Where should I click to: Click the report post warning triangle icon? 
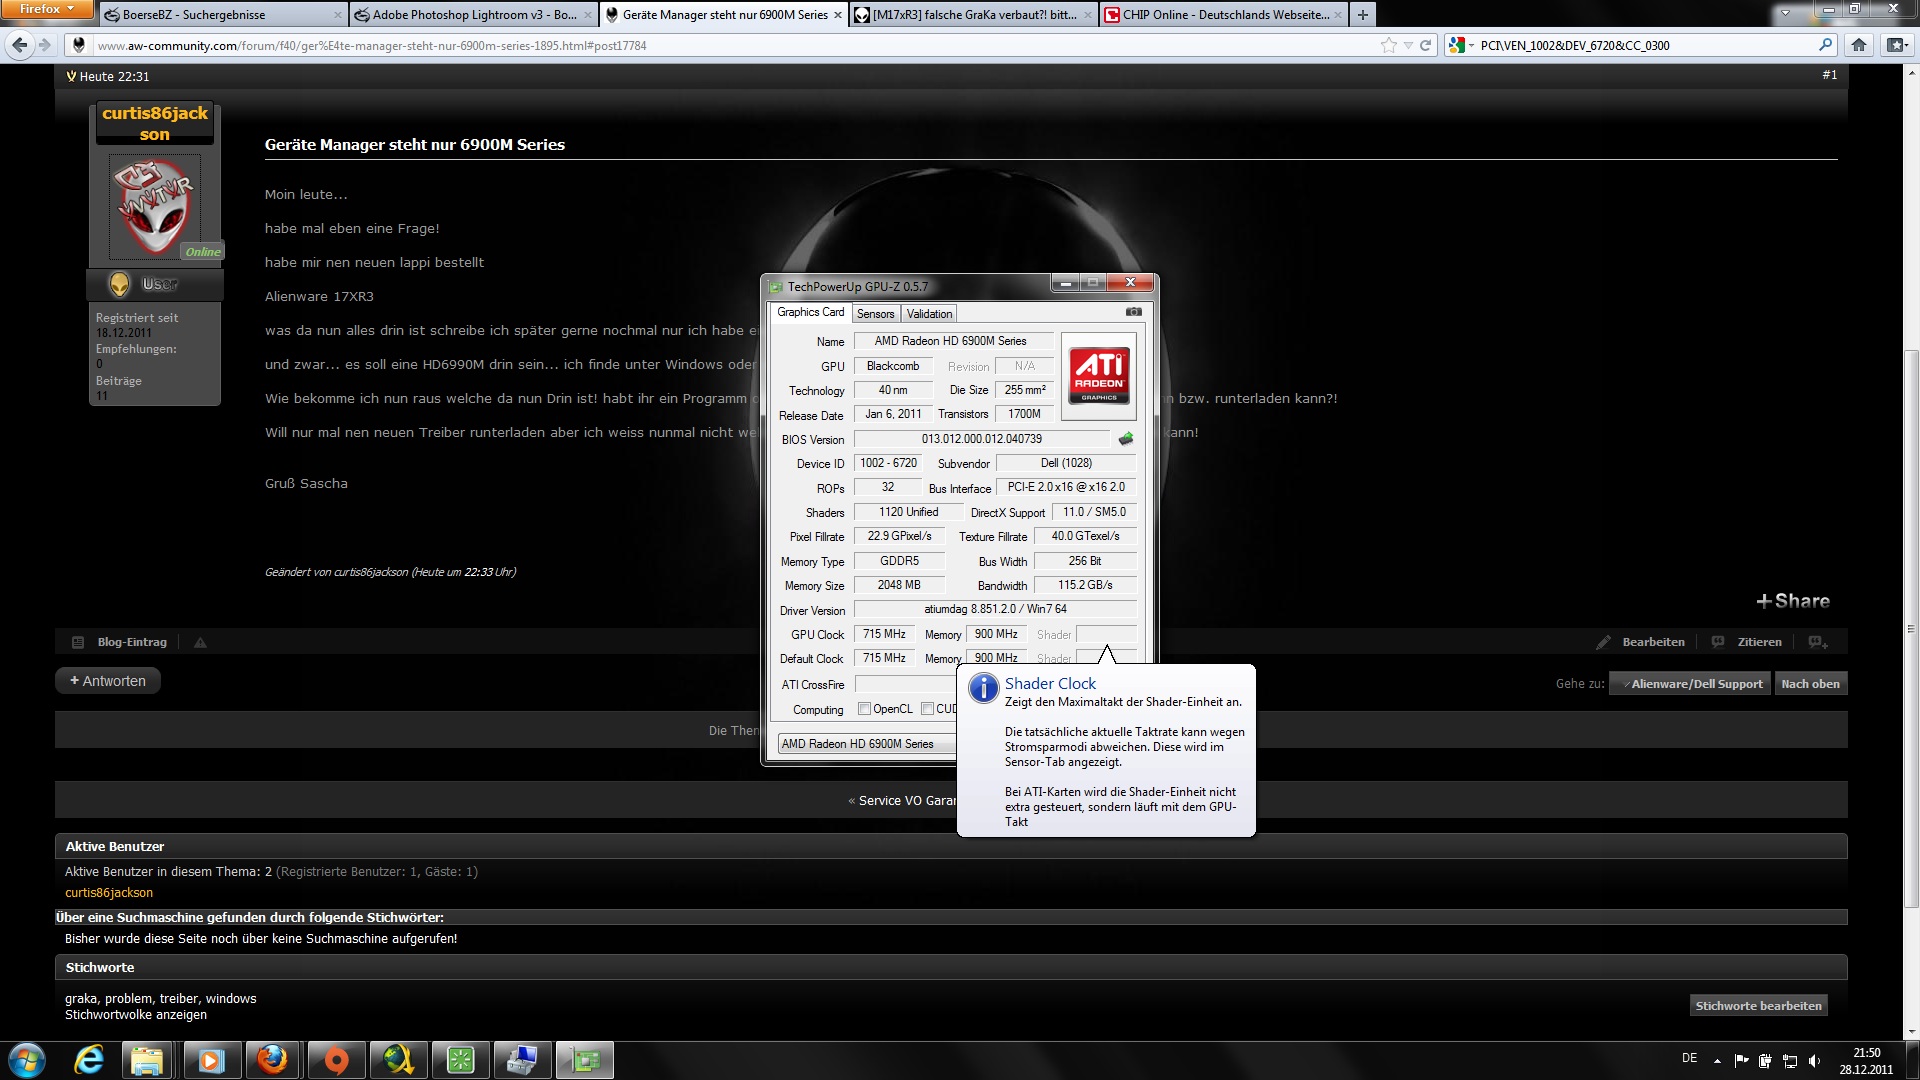click(x=200, y=643)
